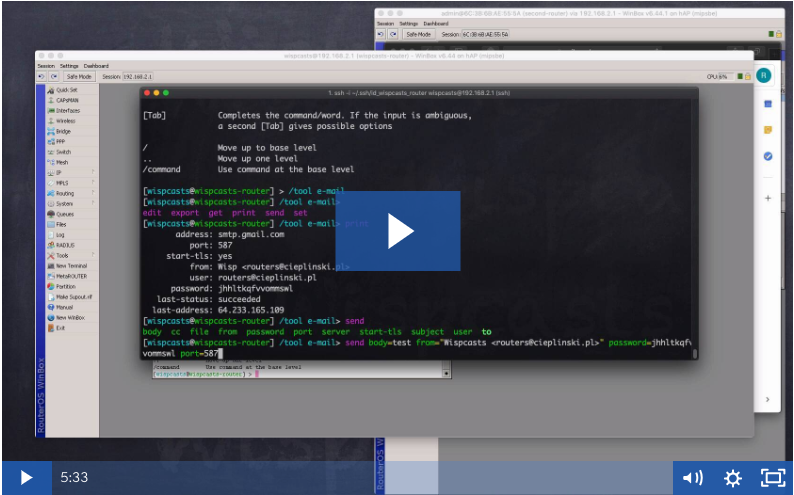Expand the Tools submenu in WinBox sidebar

pos(71,256)
